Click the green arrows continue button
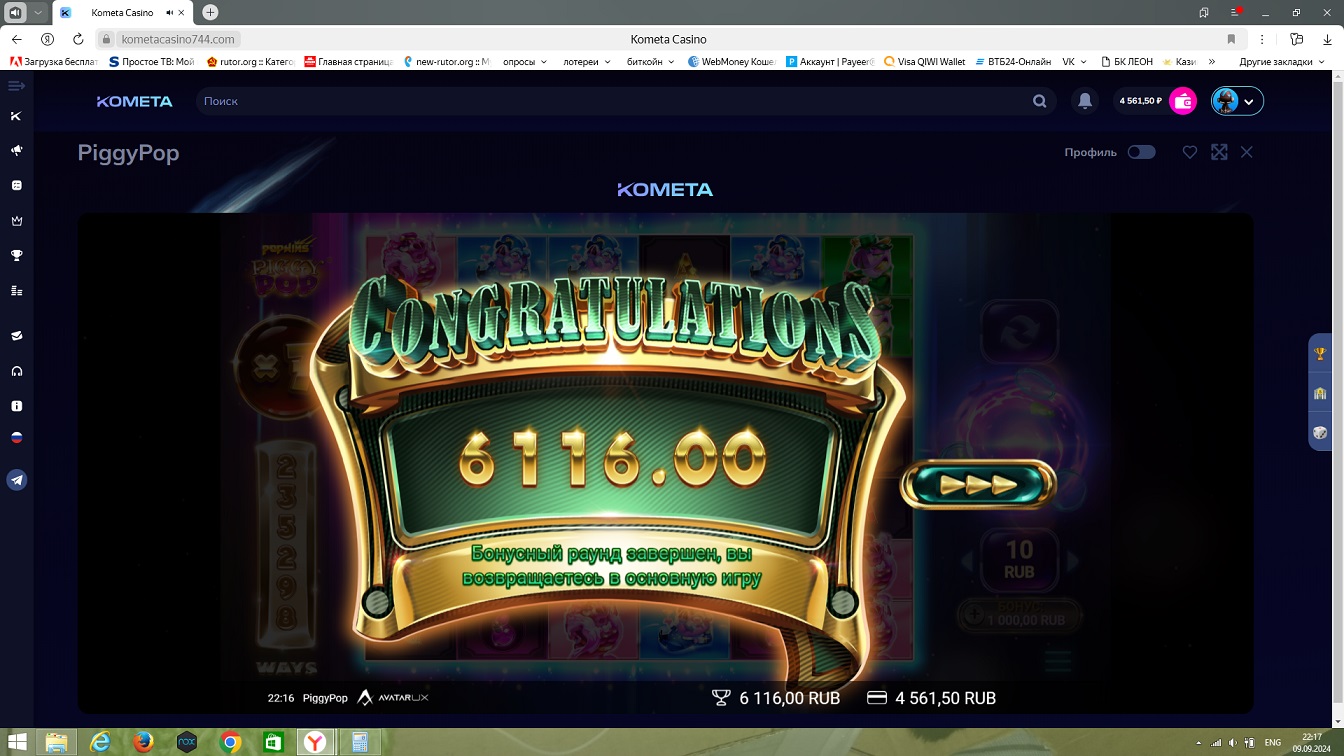The image size is (1344, 756). (x=978, y=485)
